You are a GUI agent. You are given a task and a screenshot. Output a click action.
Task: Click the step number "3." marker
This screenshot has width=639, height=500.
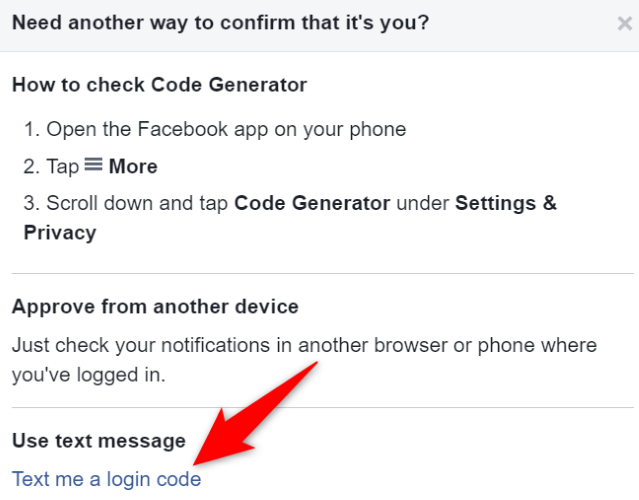point(31,203)
